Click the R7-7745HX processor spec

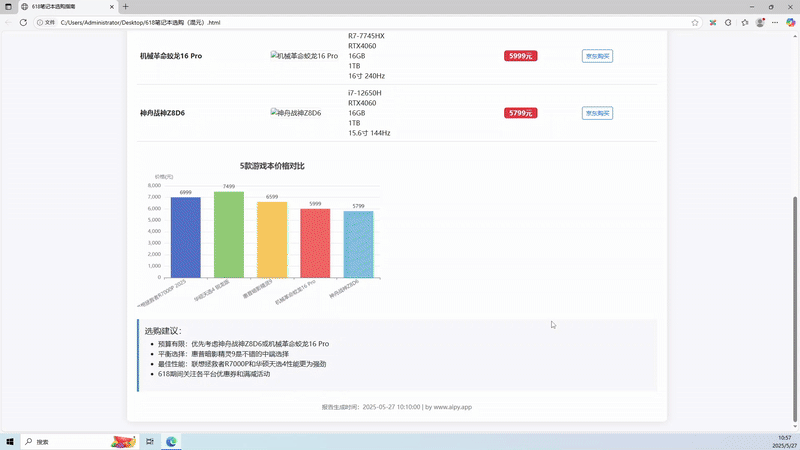pos(366,36)
